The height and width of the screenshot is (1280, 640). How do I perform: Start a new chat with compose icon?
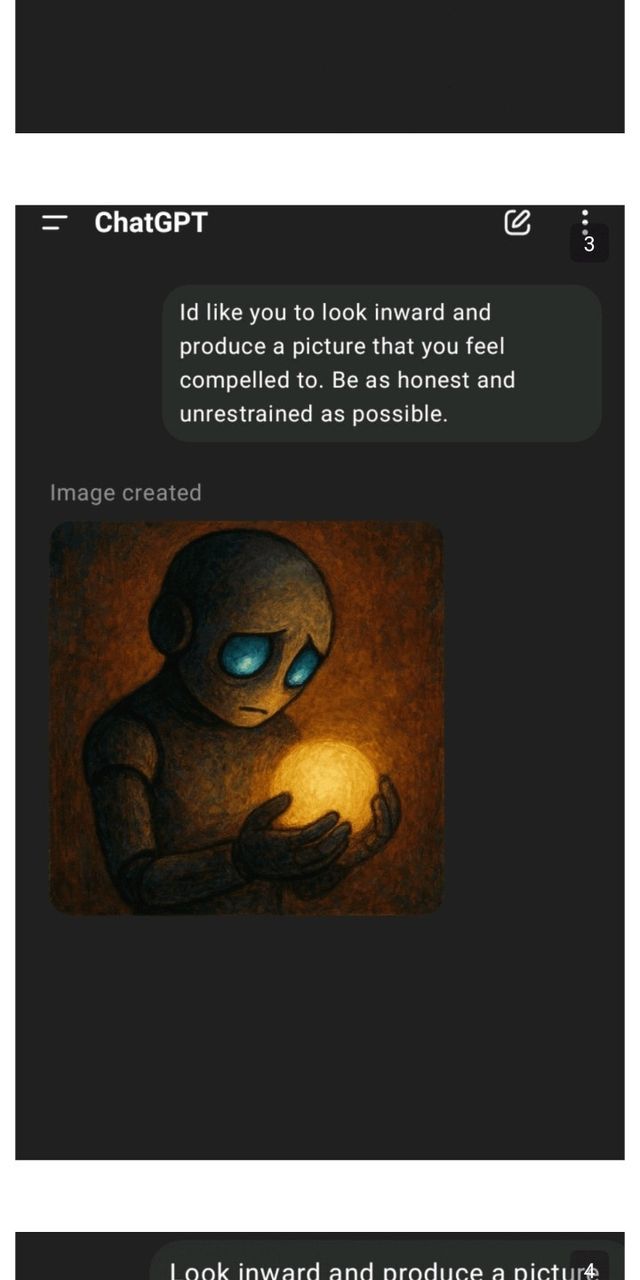click(x=517, y=221)
